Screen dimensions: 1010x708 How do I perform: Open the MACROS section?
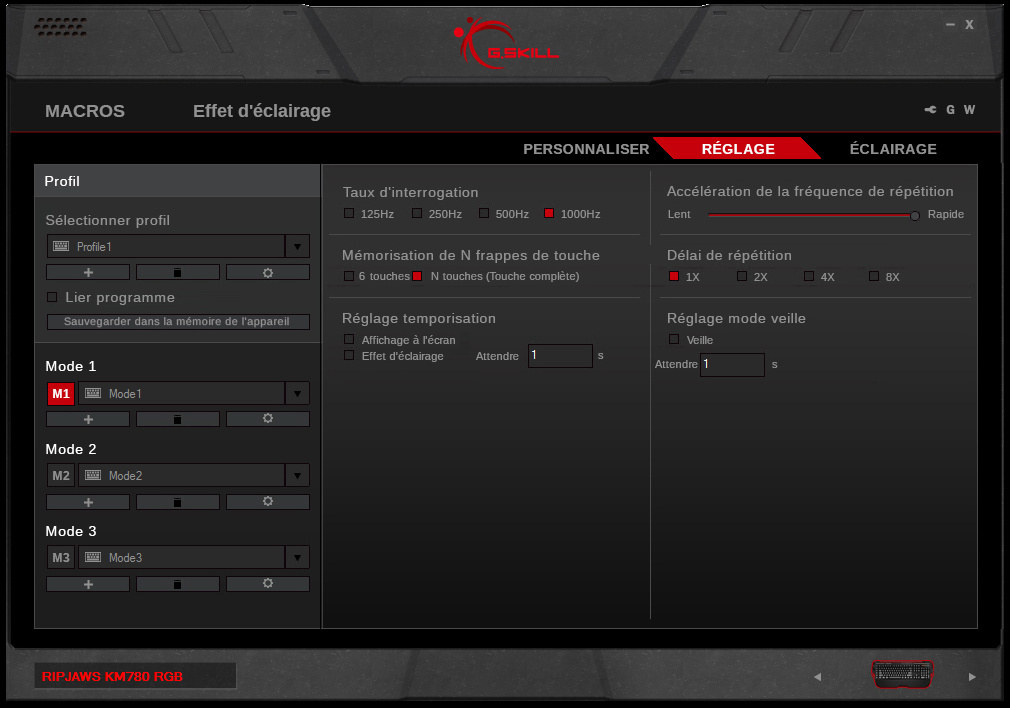[x=85, y=111]
